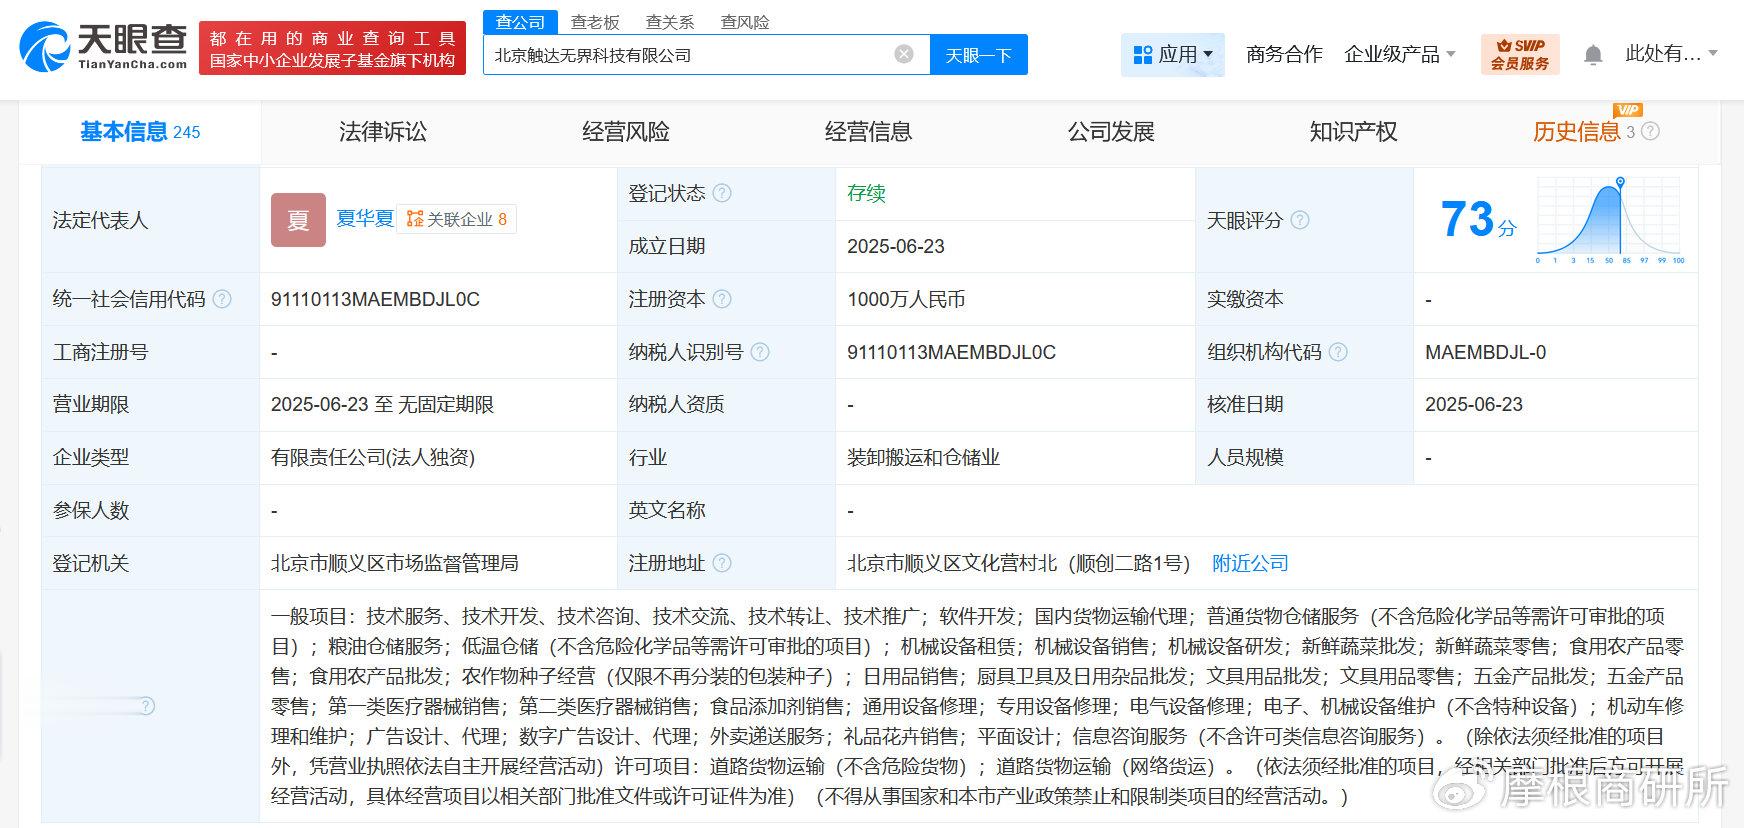
Task: Click operating period 2025-06-23 至 无固定期限
Action: pyautogui.click(x=382, y=404)
